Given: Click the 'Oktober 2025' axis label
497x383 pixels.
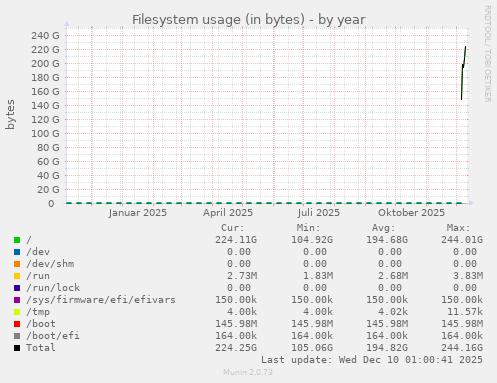Looking at the screenshot, I should coord(411,213).
